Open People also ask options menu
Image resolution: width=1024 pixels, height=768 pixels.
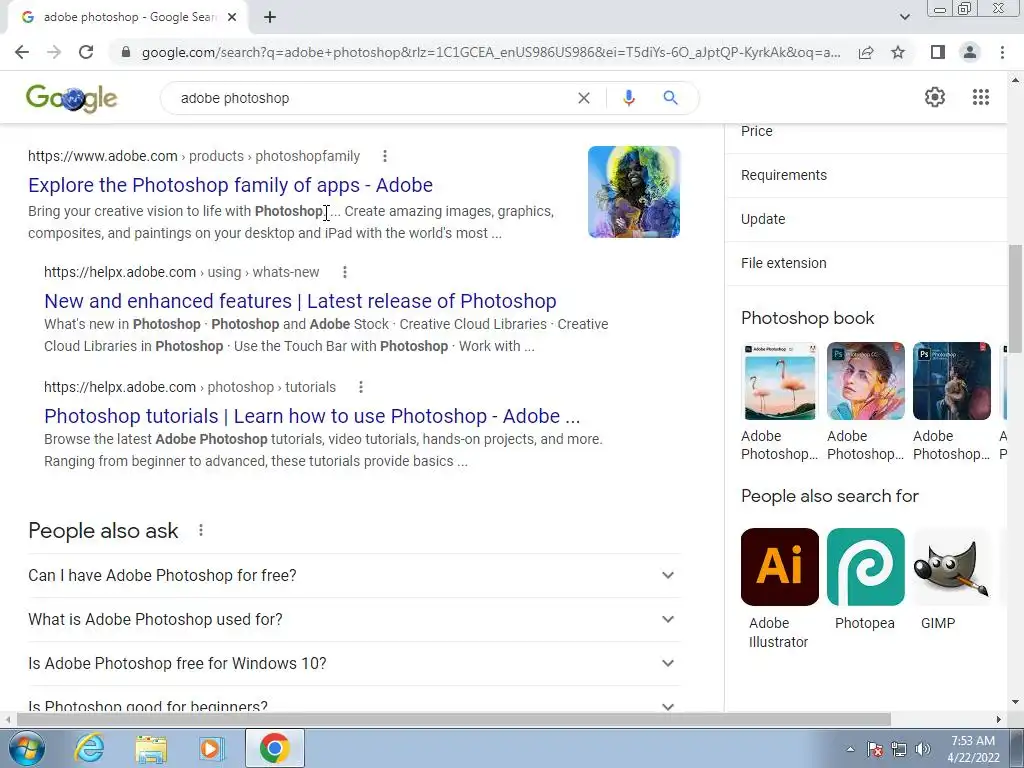(200, 530)
